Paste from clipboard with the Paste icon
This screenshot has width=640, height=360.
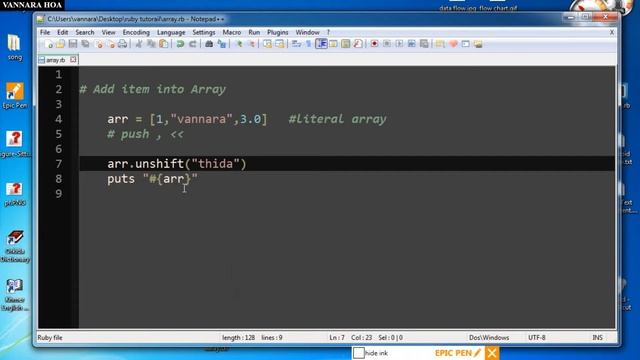164,44
